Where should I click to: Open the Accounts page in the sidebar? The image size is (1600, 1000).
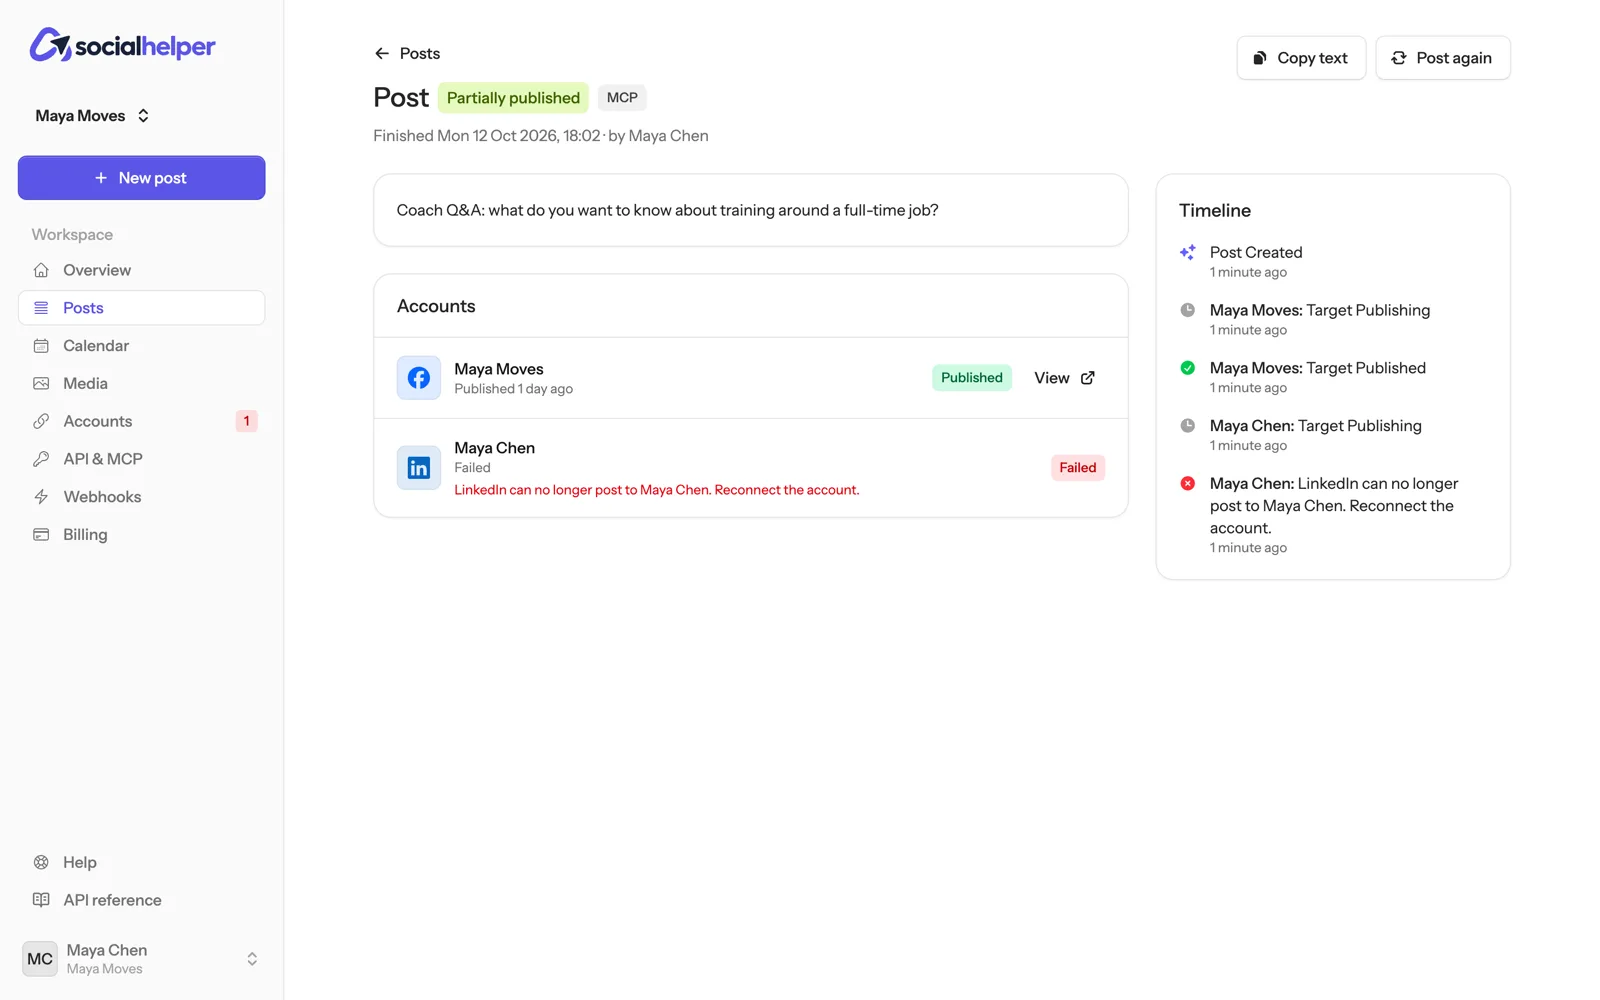tap(141, 421)
